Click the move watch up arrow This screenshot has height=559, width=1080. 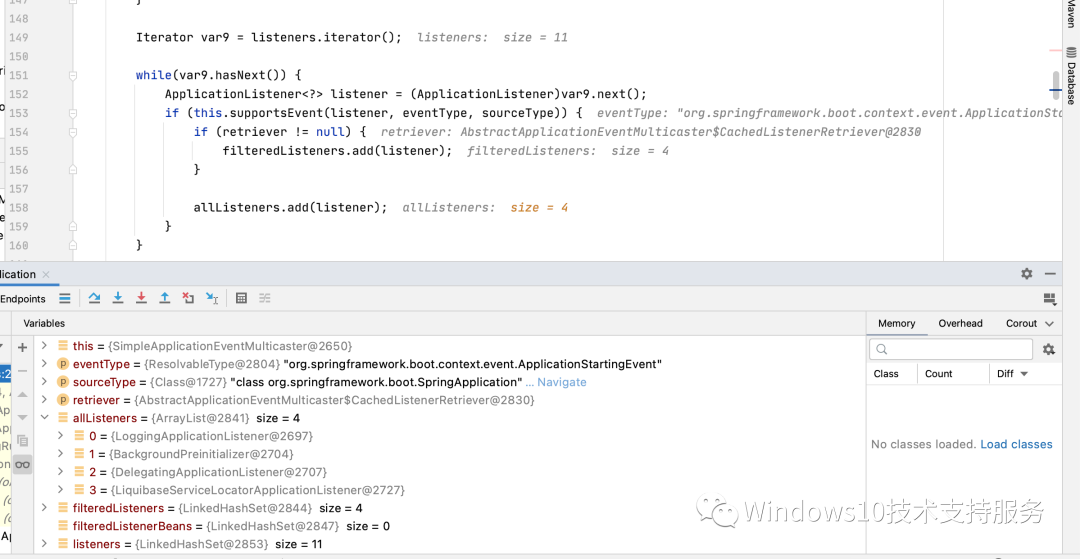[22, 394]
